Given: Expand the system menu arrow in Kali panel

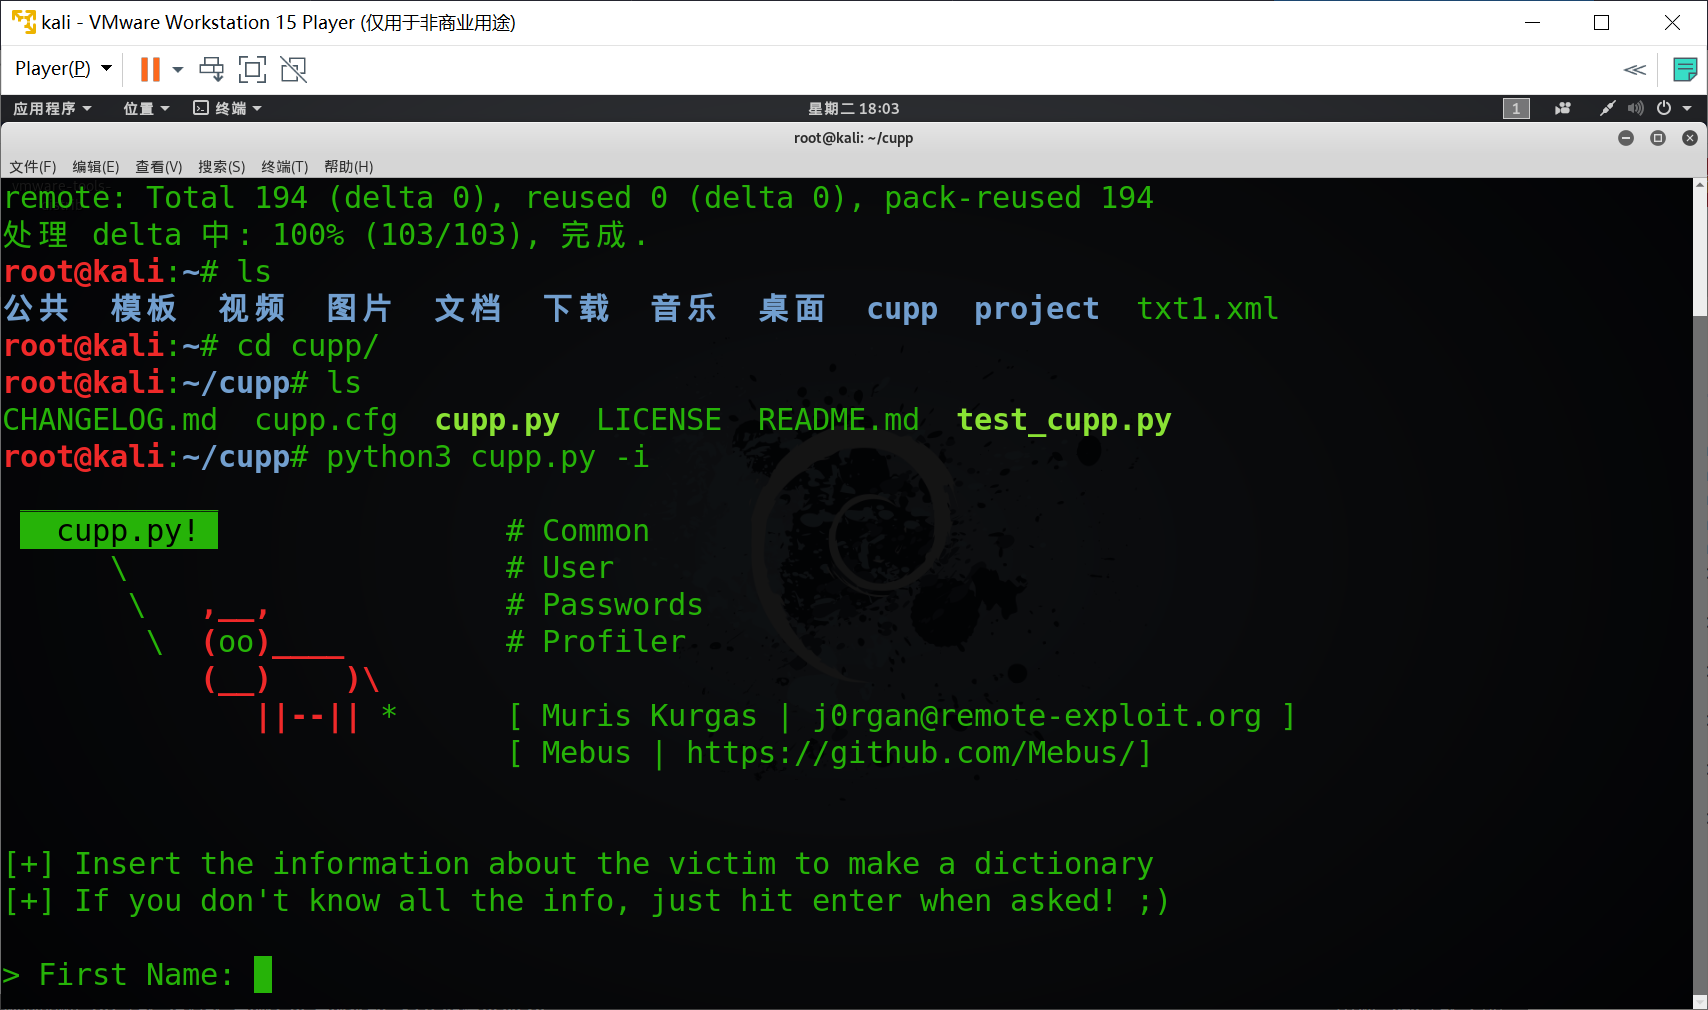Looking at the screenshot, I should coord(1687,108).
